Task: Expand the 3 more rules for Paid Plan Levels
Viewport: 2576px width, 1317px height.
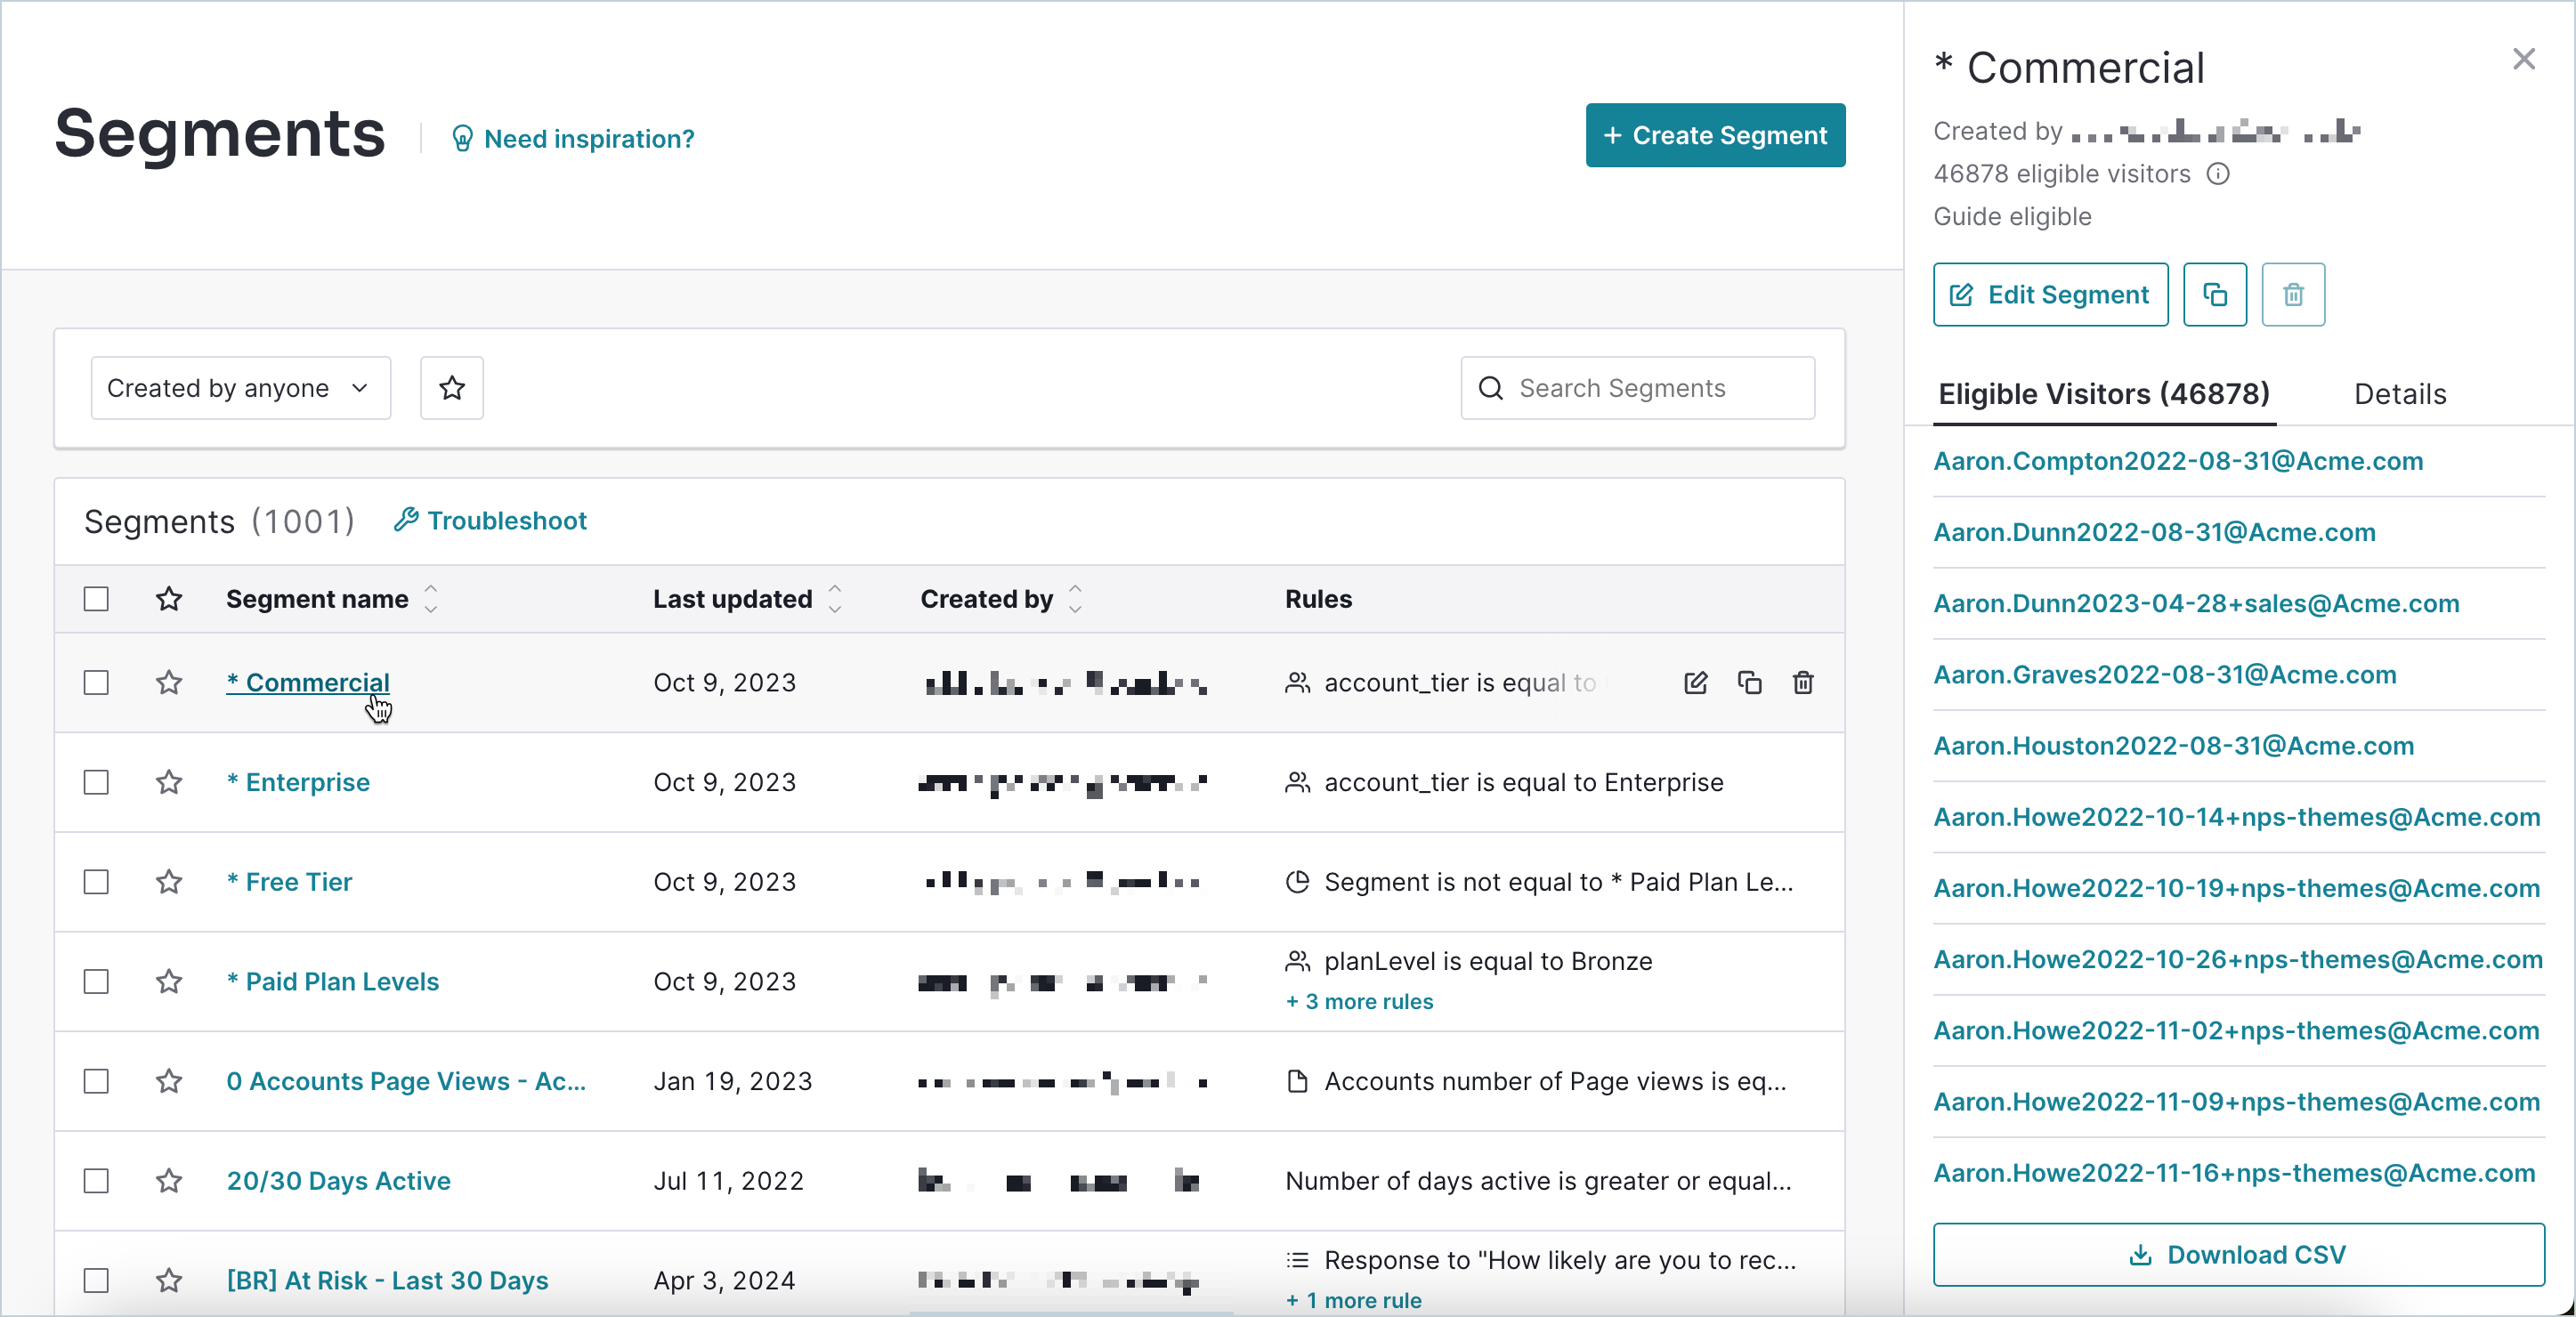Action: 1357,1001
